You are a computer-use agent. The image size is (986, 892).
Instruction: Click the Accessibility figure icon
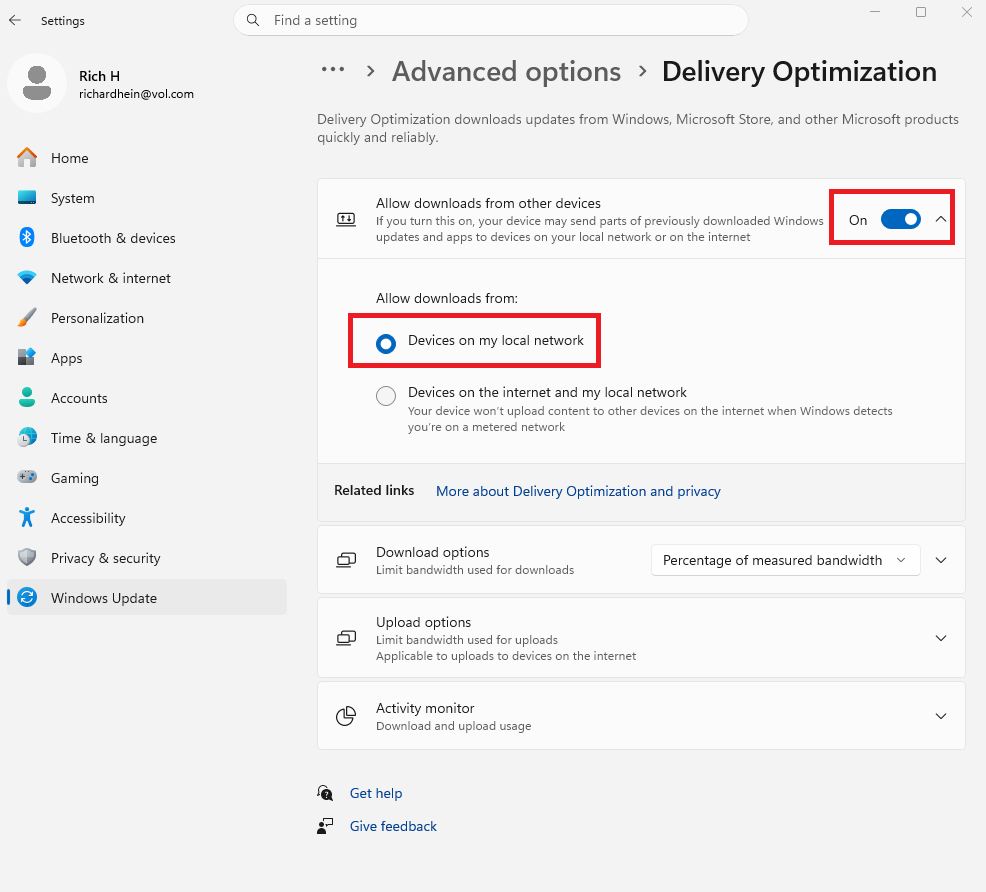(27, 517)
